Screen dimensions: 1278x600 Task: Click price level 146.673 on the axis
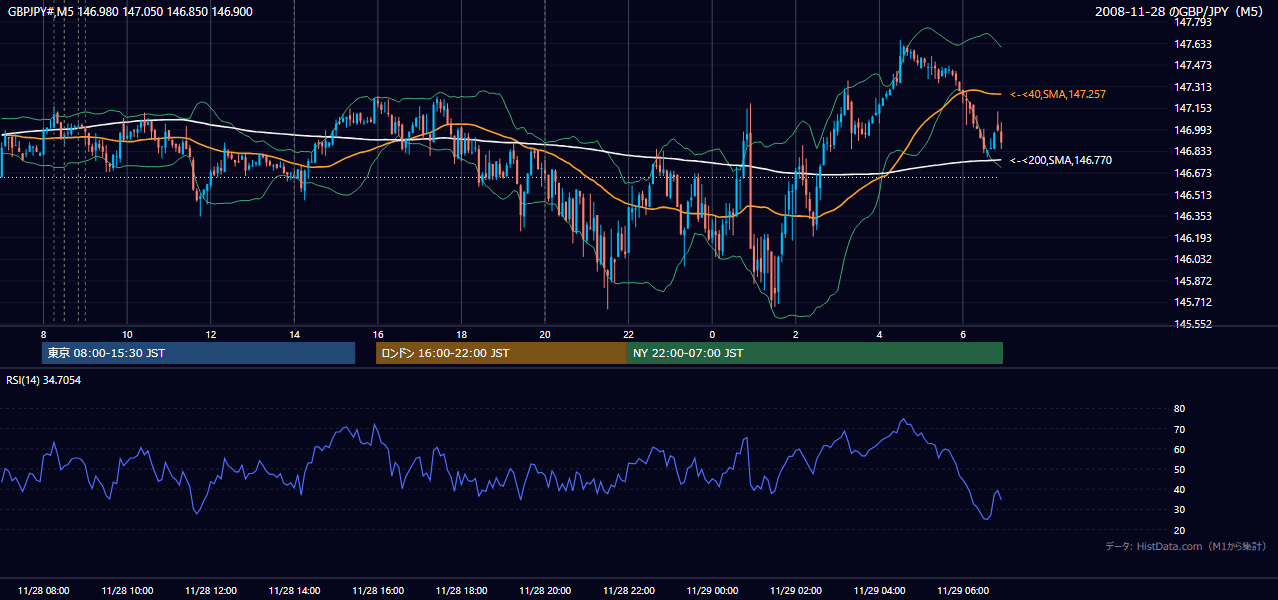(1193, 173)
